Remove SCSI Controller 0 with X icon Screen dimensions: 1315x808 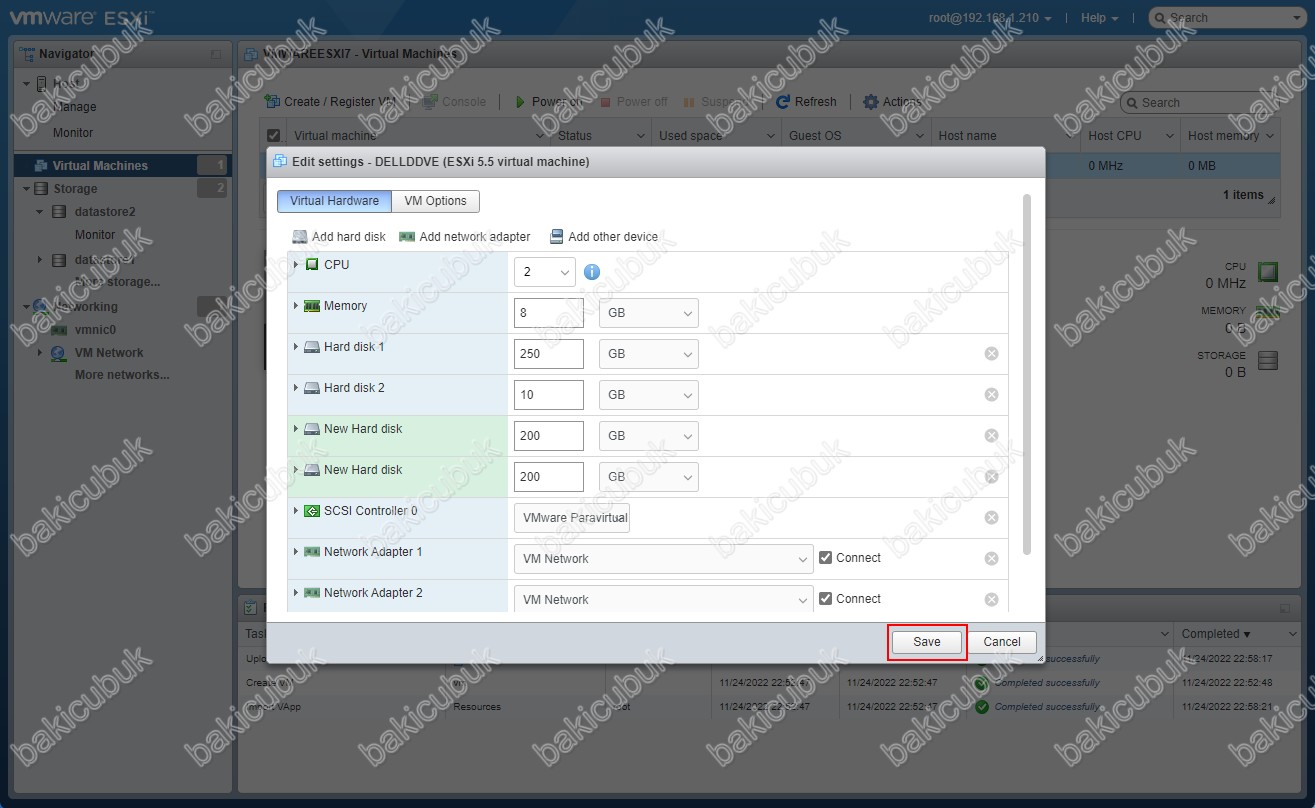click(991, 518)
